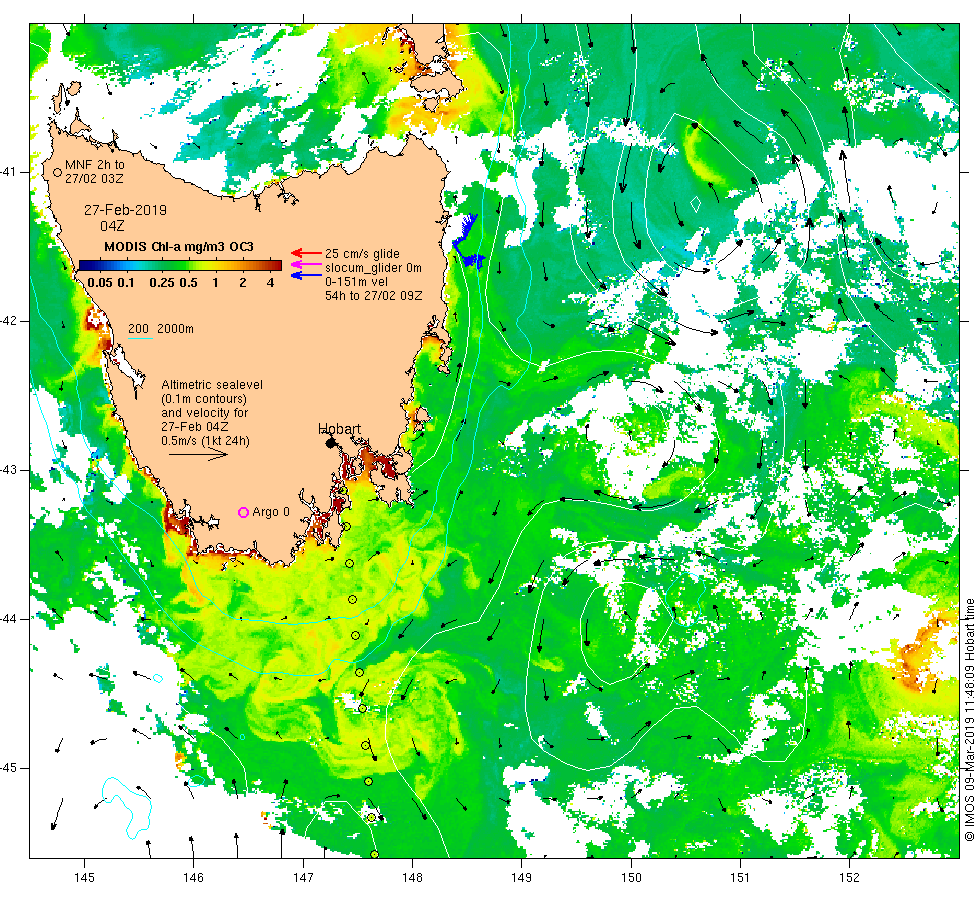Click the Hobart city marker dot
The width and height of the screenshot is (980, 900).
pos(331,443)
